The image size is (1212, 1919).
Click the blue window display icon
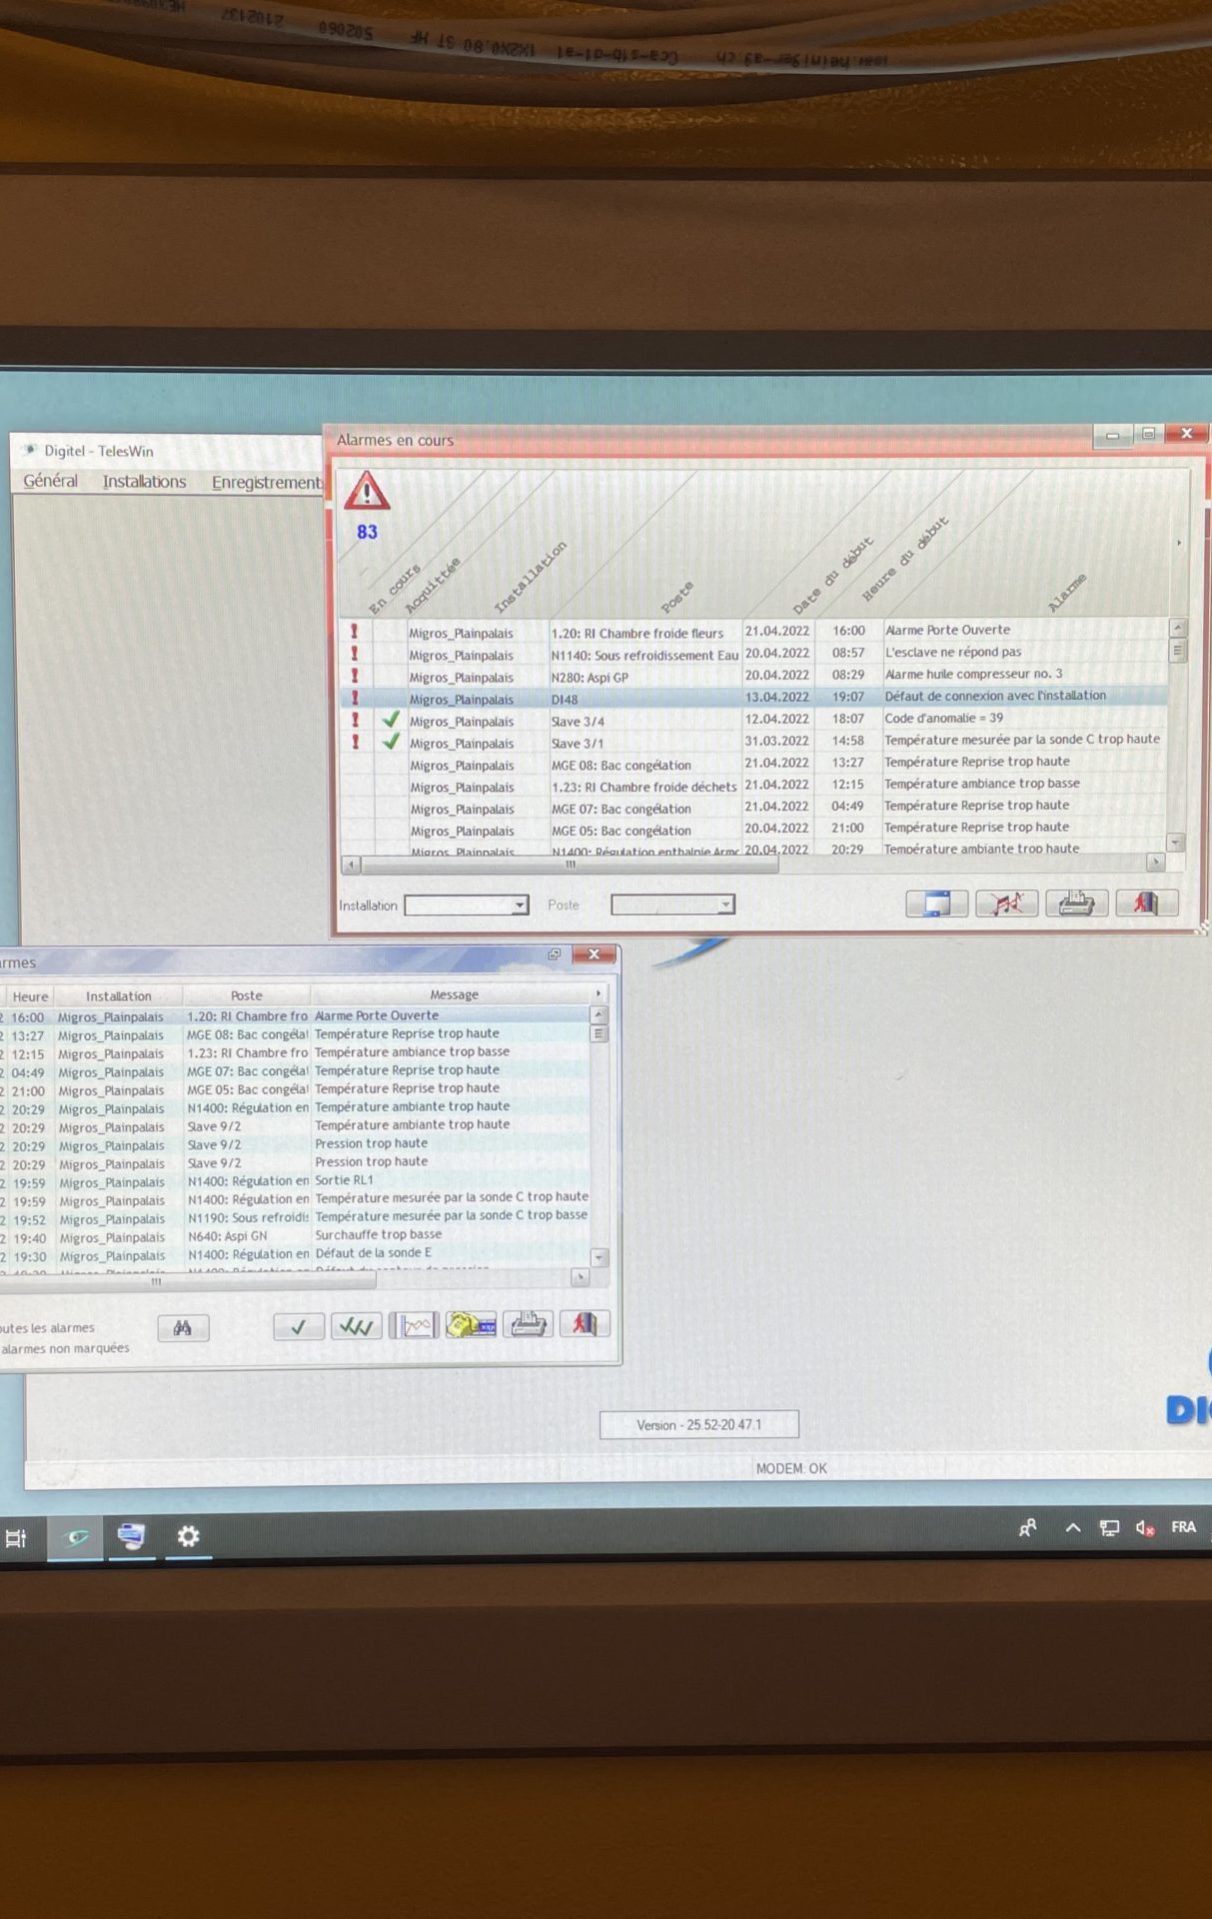[x=936, y=904]
